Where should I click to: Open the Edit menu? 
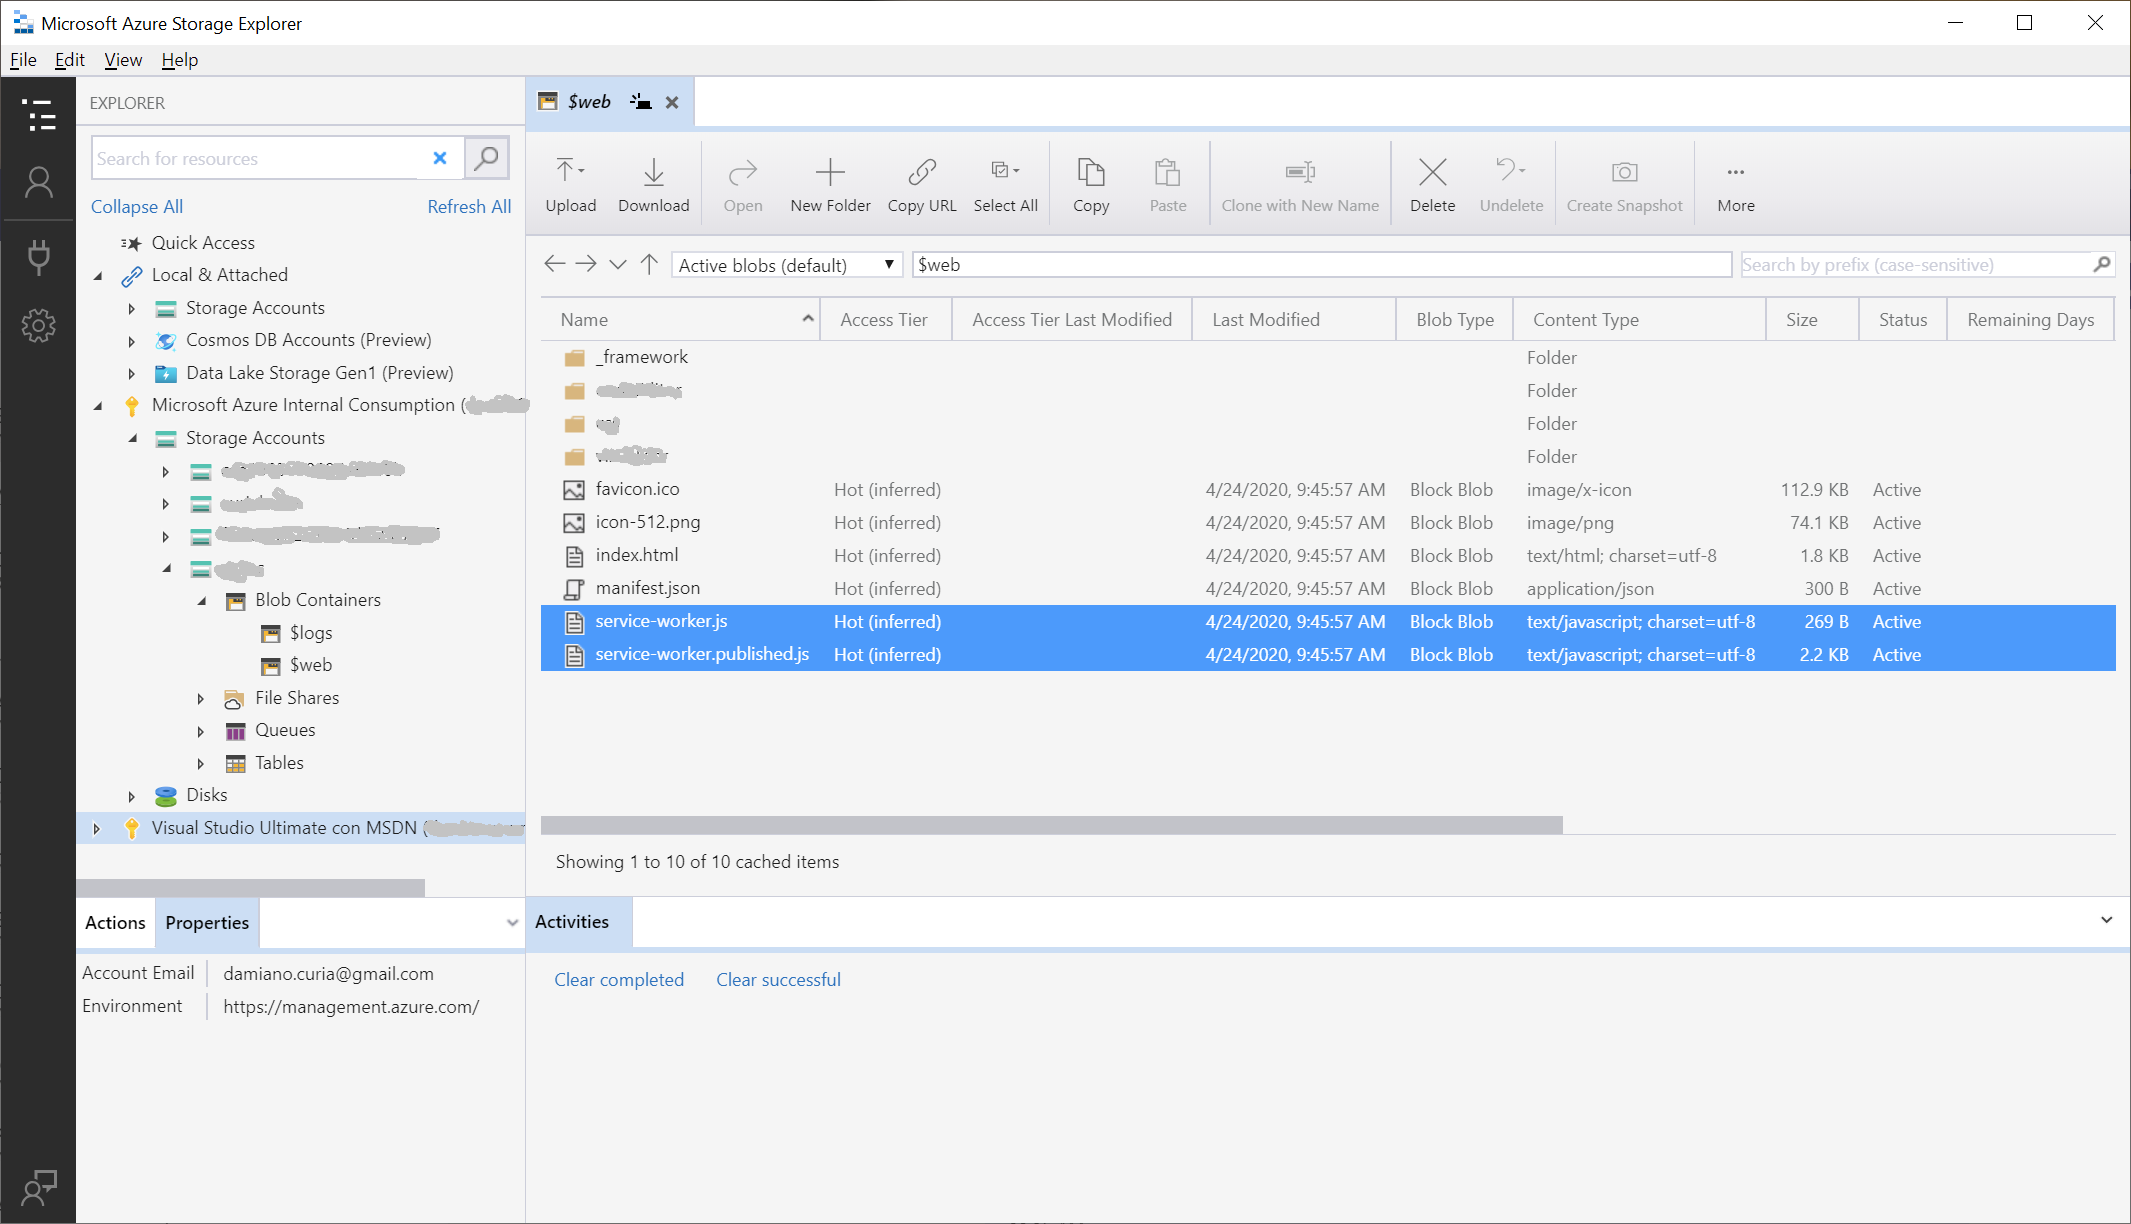click(69, 60)
